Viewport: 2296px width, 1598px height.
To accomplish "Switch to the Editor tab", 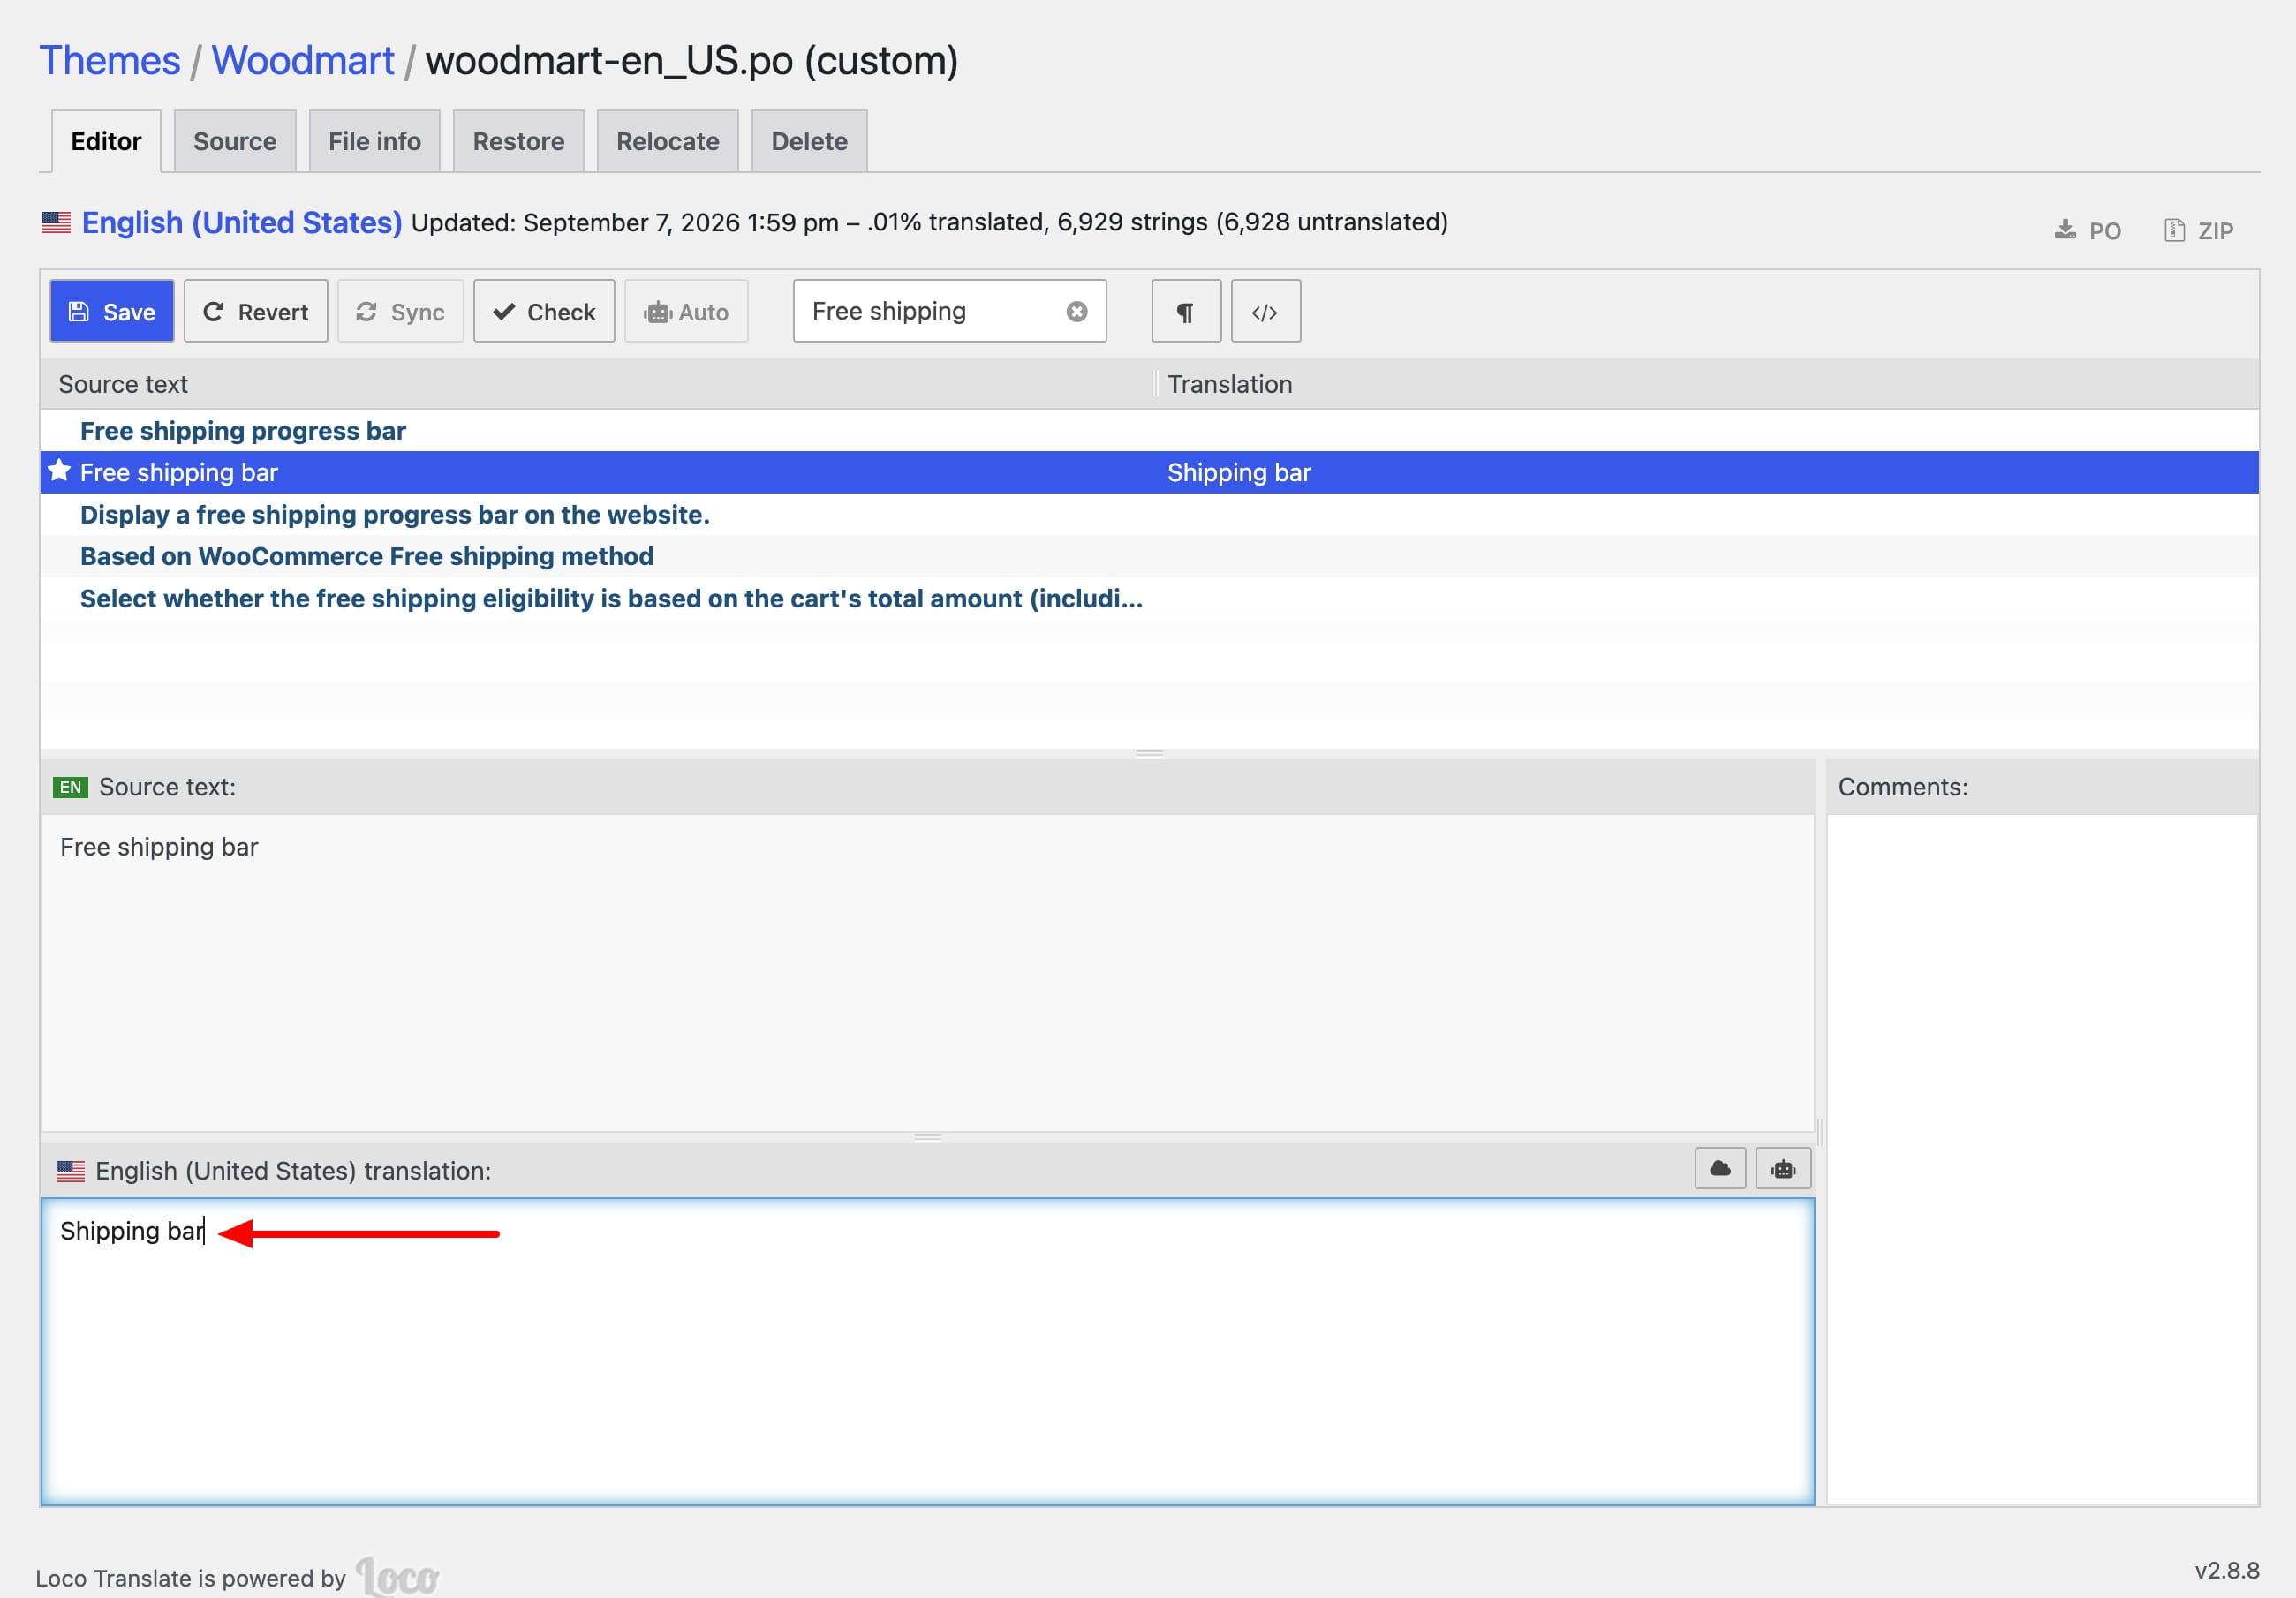I will coord(106,141).
